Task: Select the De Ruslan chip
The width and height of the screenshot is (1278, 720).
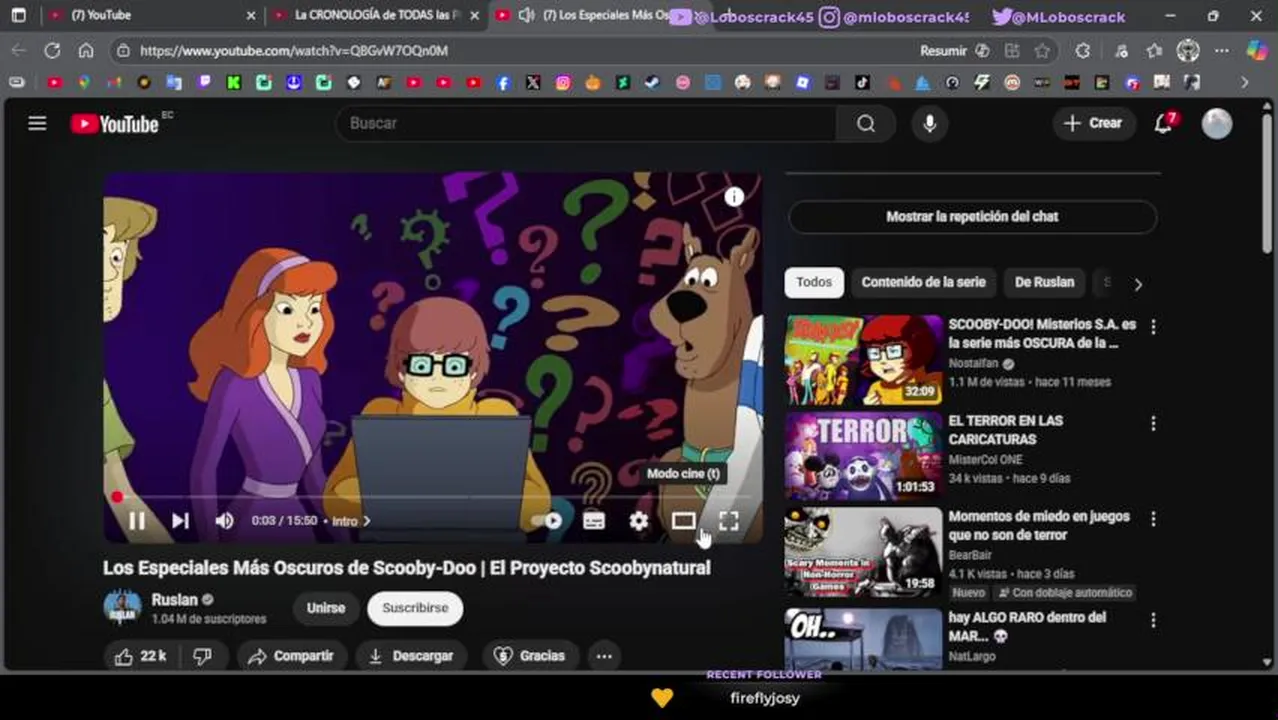Action: click(1044, 282)
